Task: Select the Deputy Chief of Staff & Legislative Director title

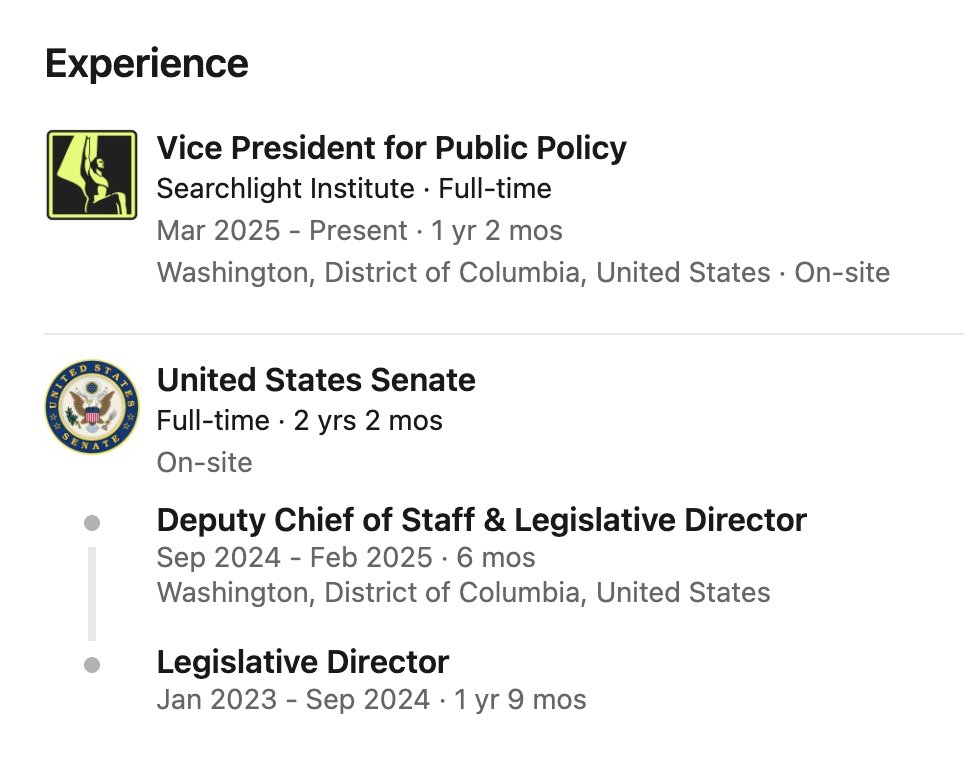Action: coord(481,520)
